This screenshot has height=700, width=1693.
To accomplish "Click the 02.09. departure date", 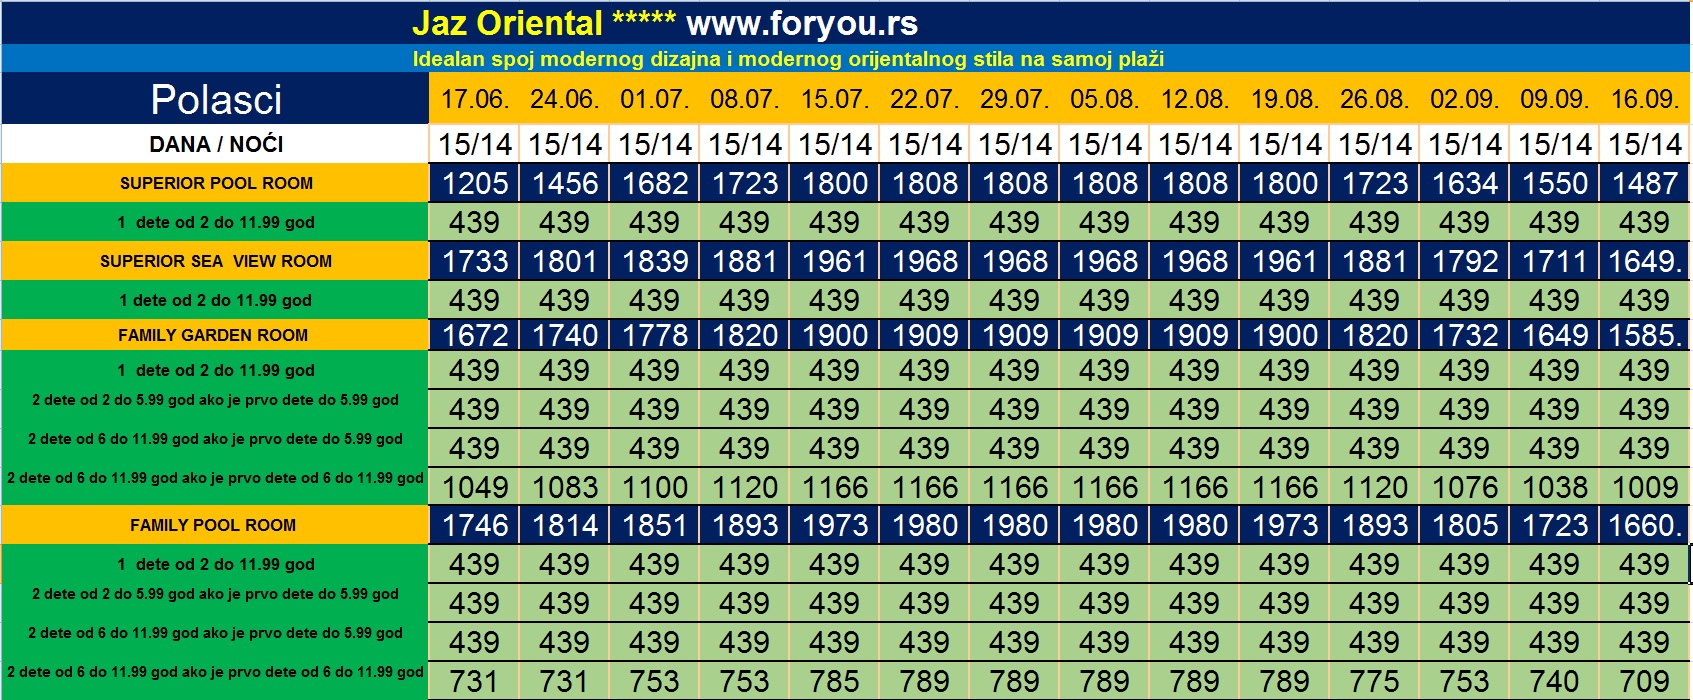I will 1465,99.
